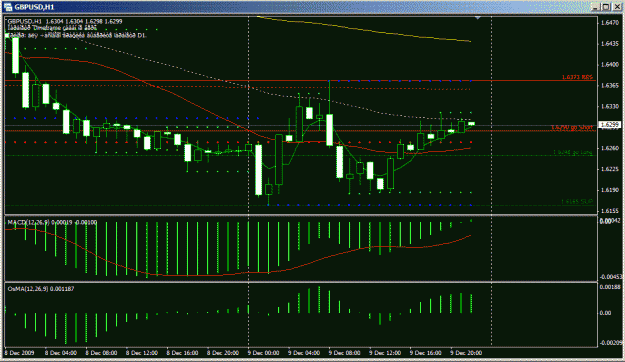625x362 pixels.
Task: Click the 1.6225 price scale value
Action: (x=610, y=169)
